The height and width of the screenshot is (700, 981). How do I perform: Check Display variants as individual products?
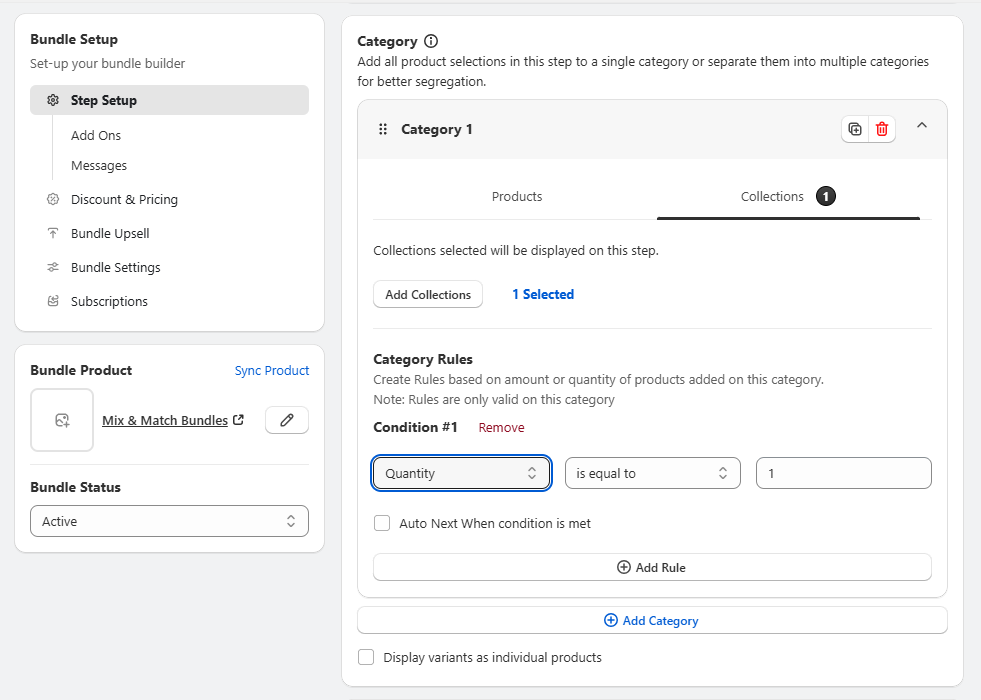(366, 657)
